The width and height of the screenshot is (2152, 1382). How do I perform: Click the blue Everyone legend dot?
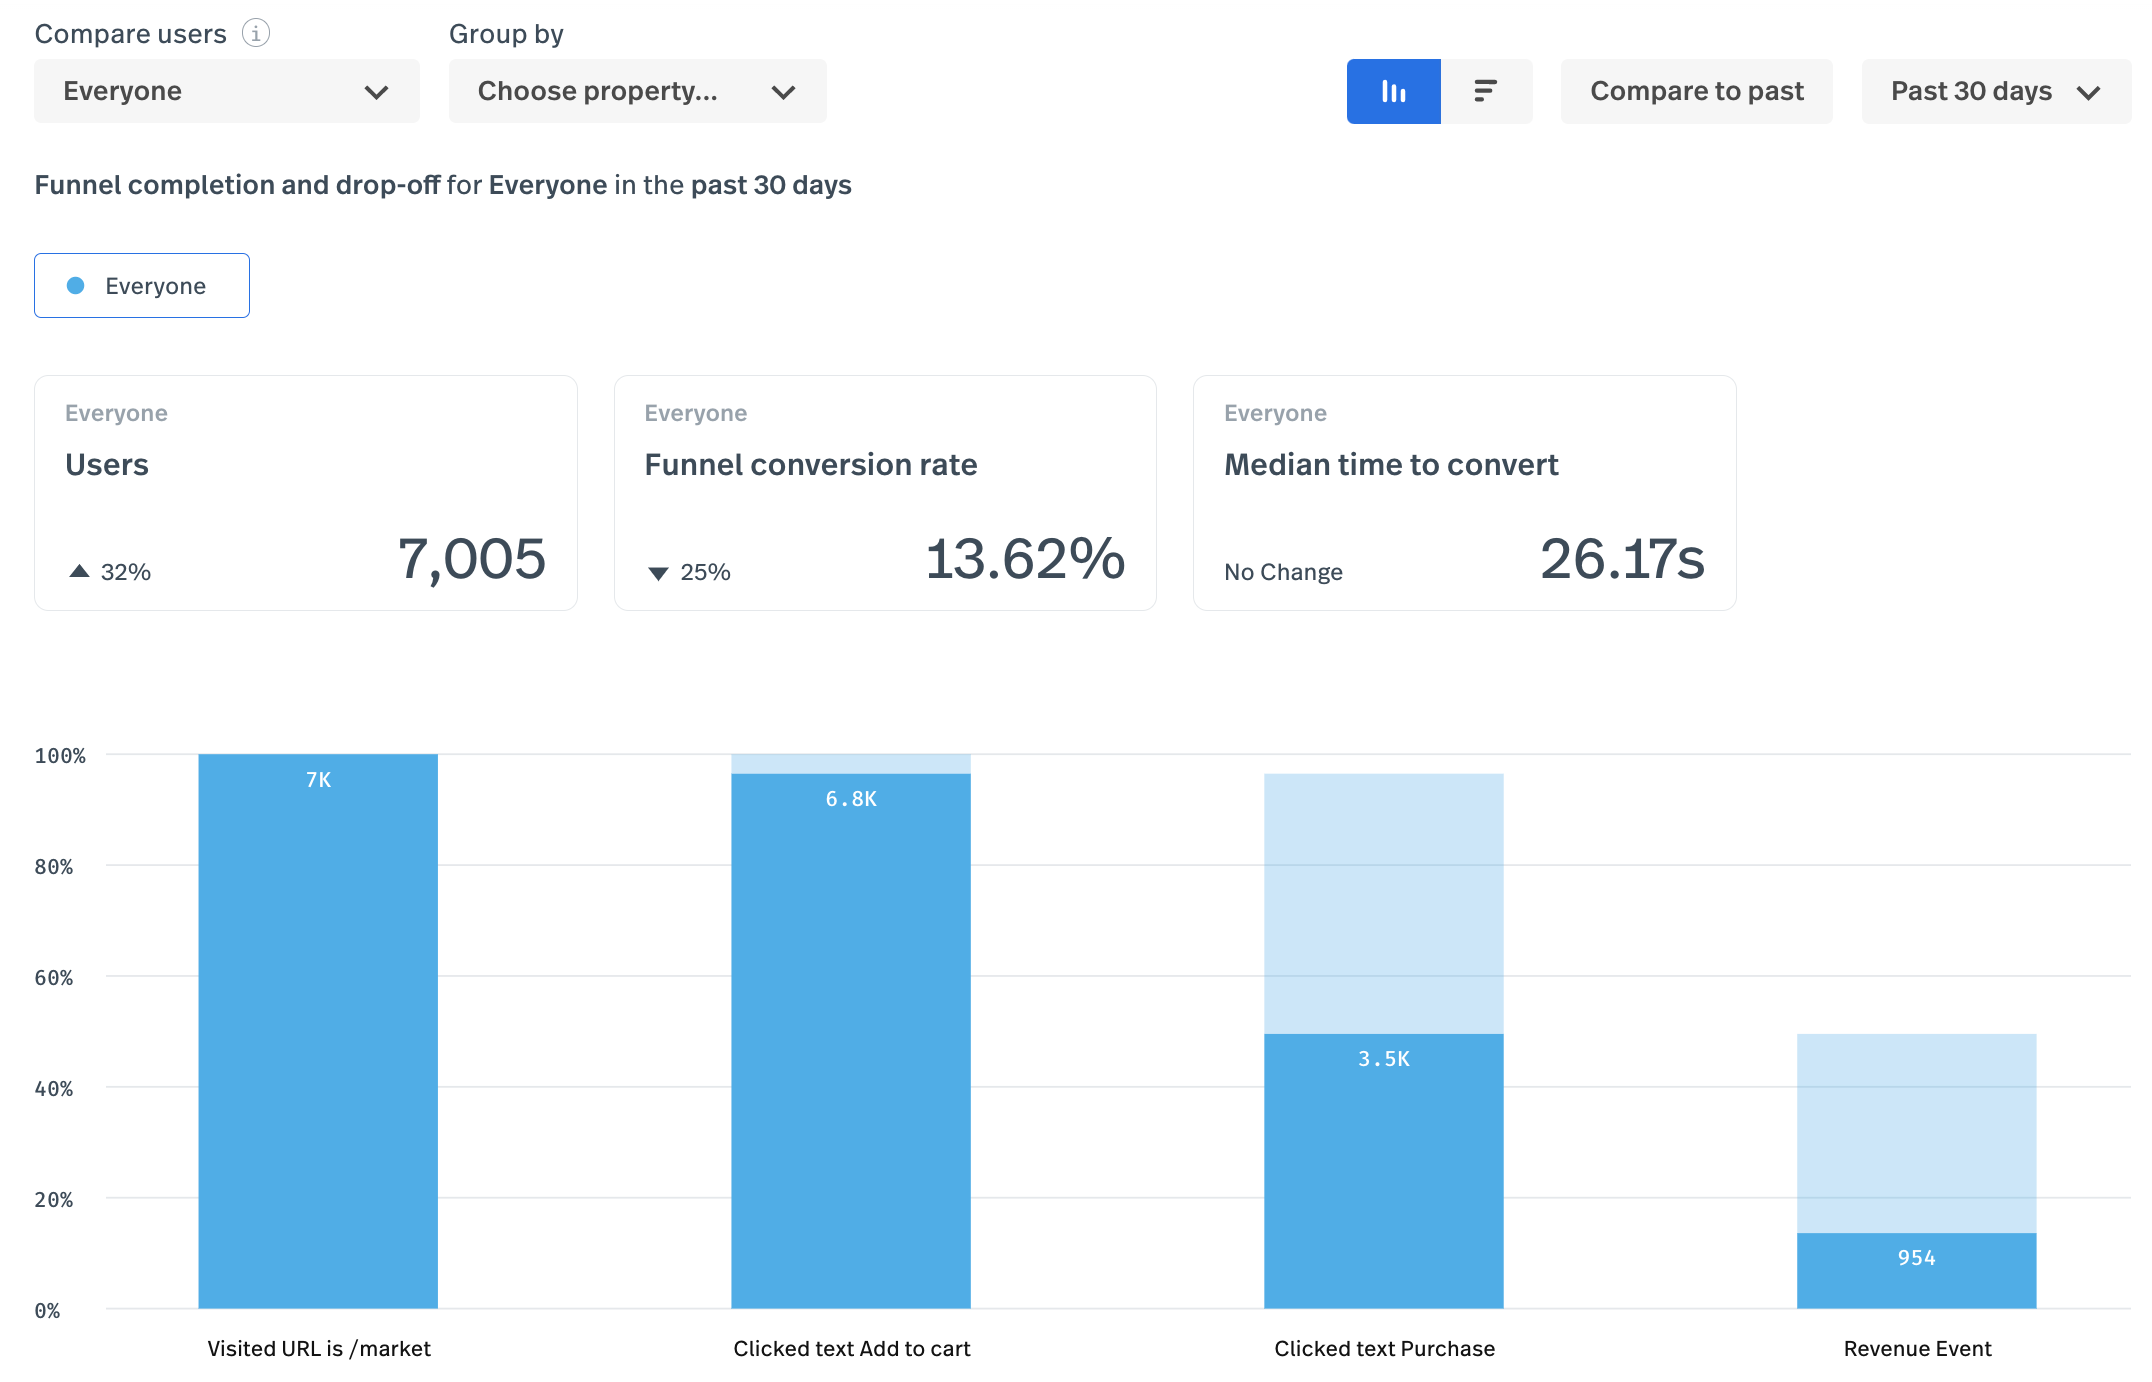pos(75,286)
